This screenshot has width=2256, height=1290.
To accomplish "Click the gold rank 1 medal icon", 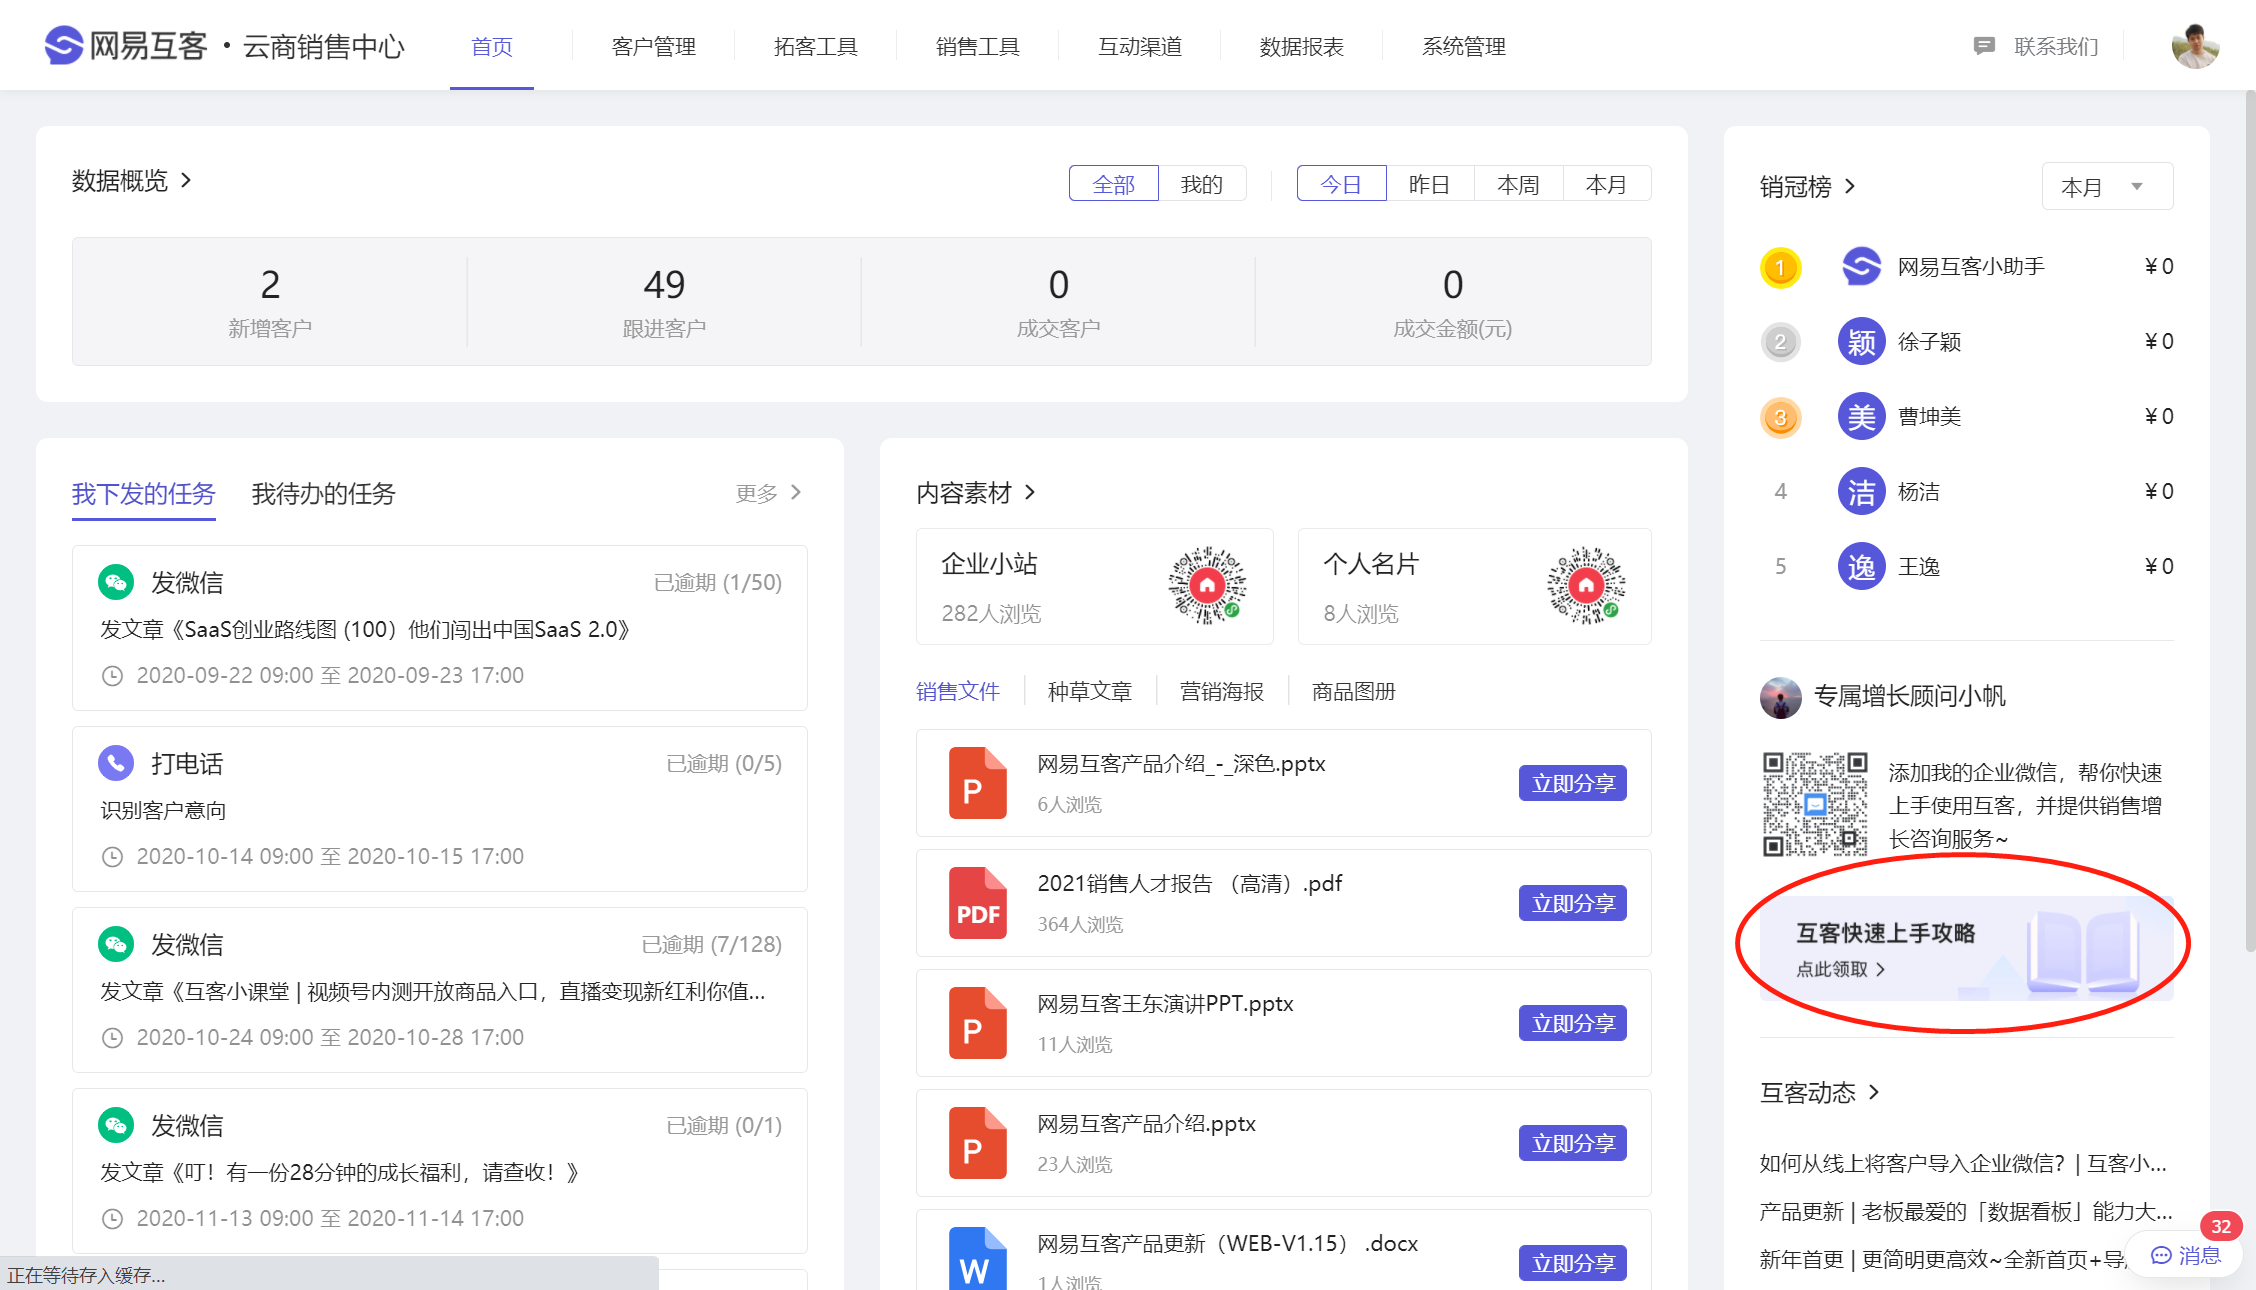I will tap(1780, 267).
